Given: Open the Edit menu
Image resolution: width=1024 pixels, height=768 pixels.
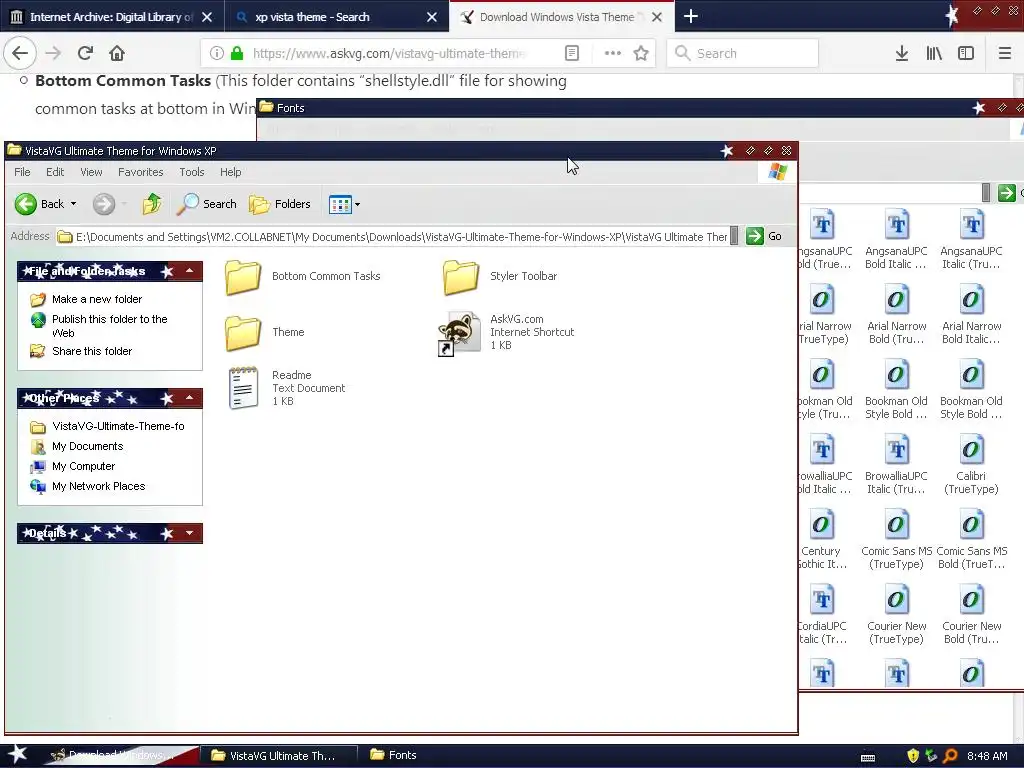Looking at the screenshot, I should (x=55, y=172).
